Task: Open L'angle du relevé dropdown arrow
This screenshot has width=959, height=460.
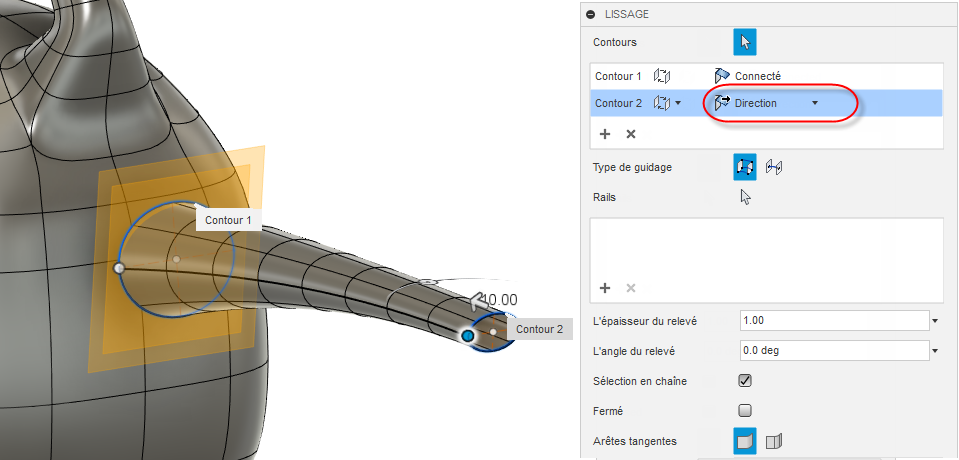Action: point(935,351)
